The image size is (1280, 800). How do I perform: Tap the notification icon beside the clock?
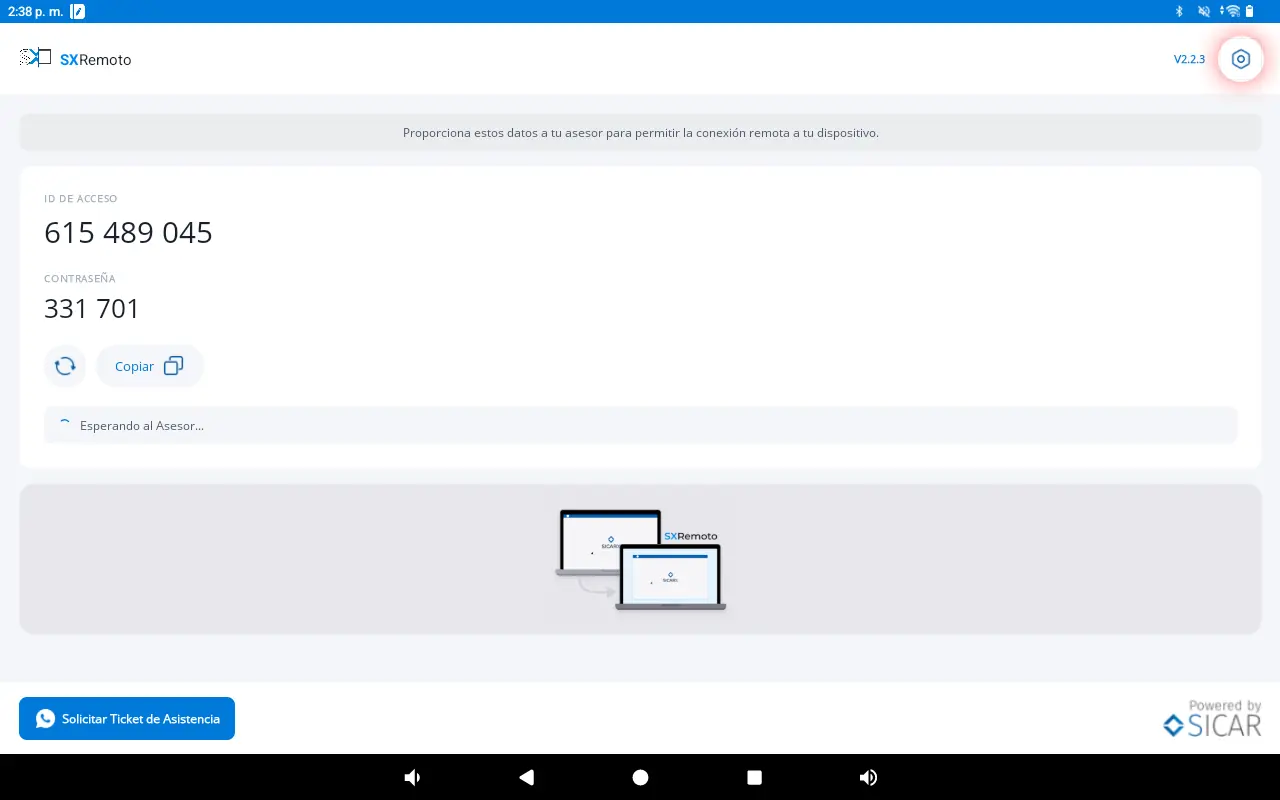tap(78, 11)
